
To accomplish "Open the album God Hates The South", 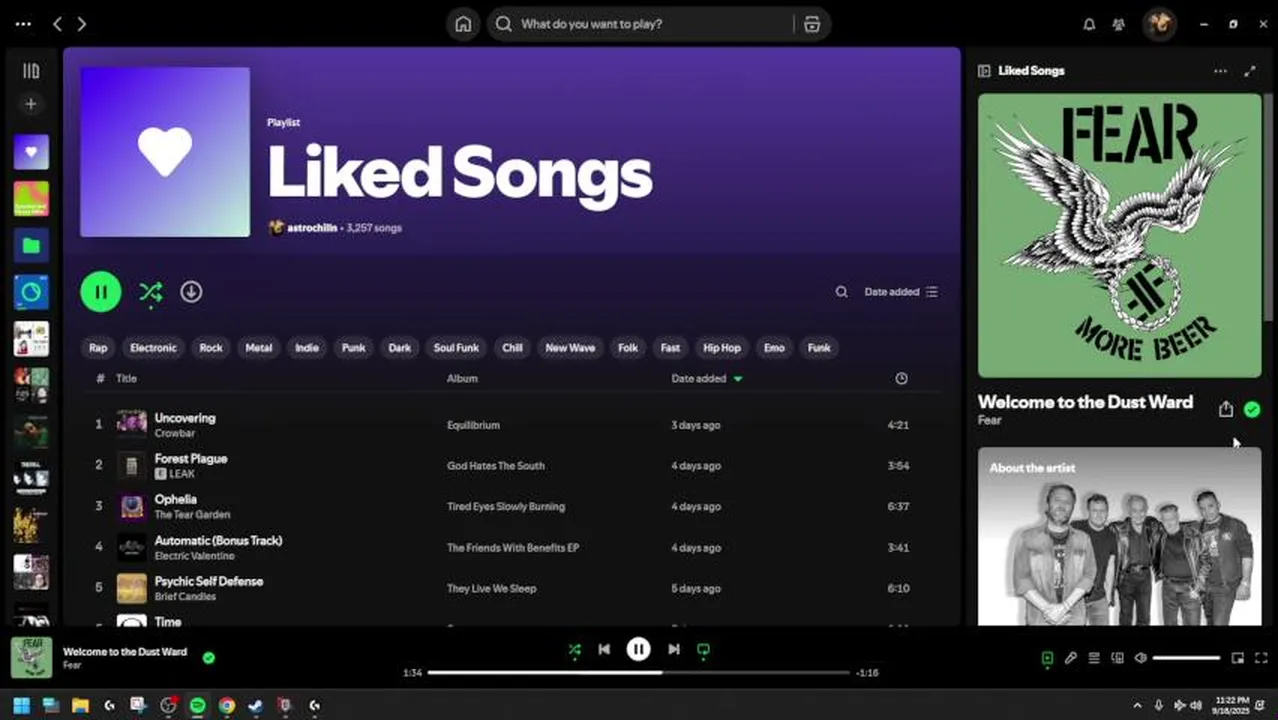I will click(x=495, y=466).
